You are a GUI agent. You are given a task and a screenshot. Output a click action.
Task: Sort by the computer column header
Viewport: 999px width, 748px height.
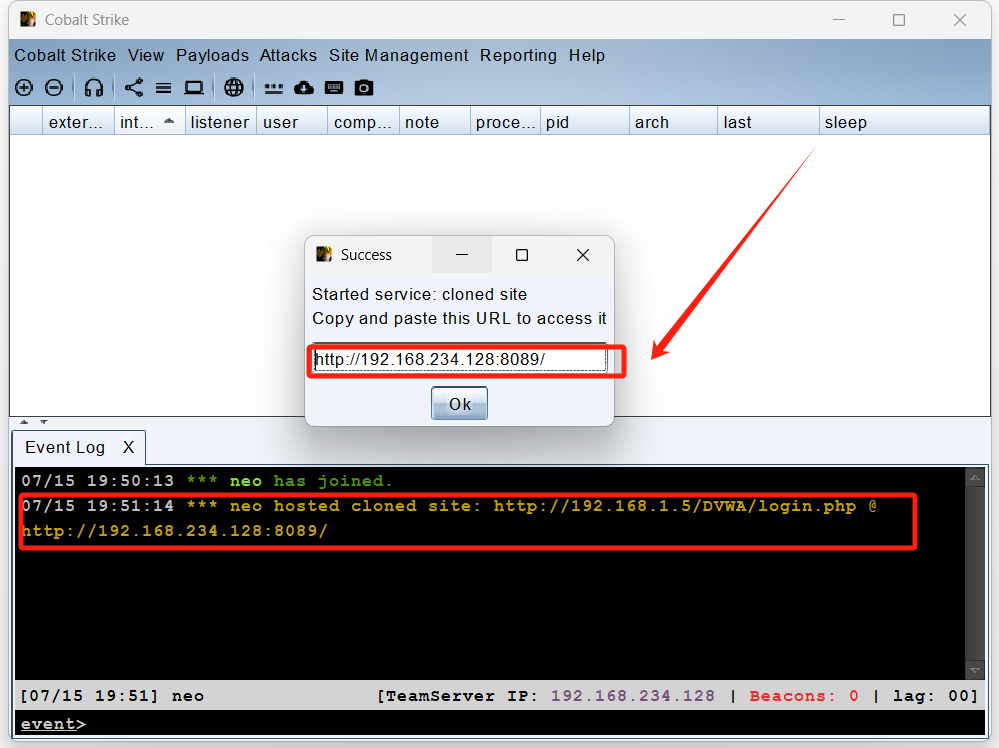(363, 122)
